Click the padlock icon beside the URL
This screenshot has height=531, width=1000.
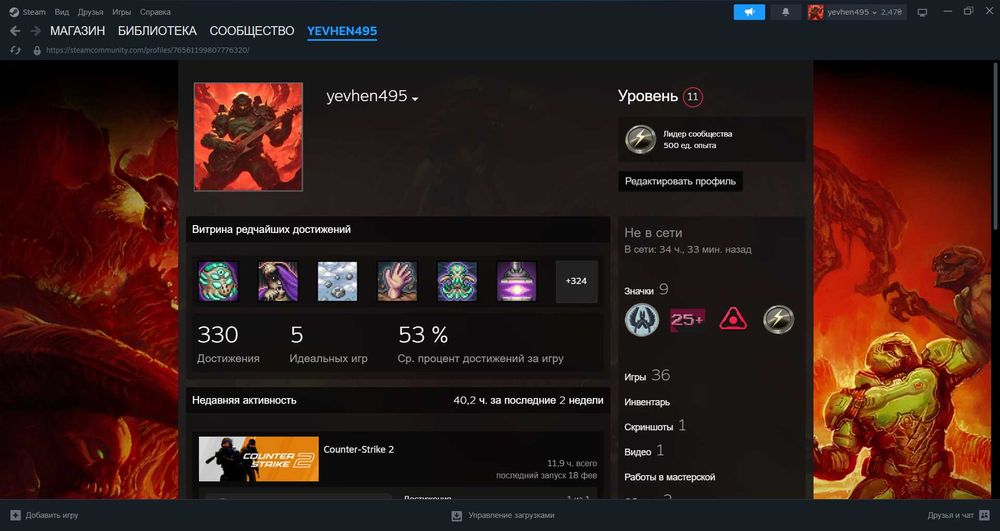tap(37, 50)
